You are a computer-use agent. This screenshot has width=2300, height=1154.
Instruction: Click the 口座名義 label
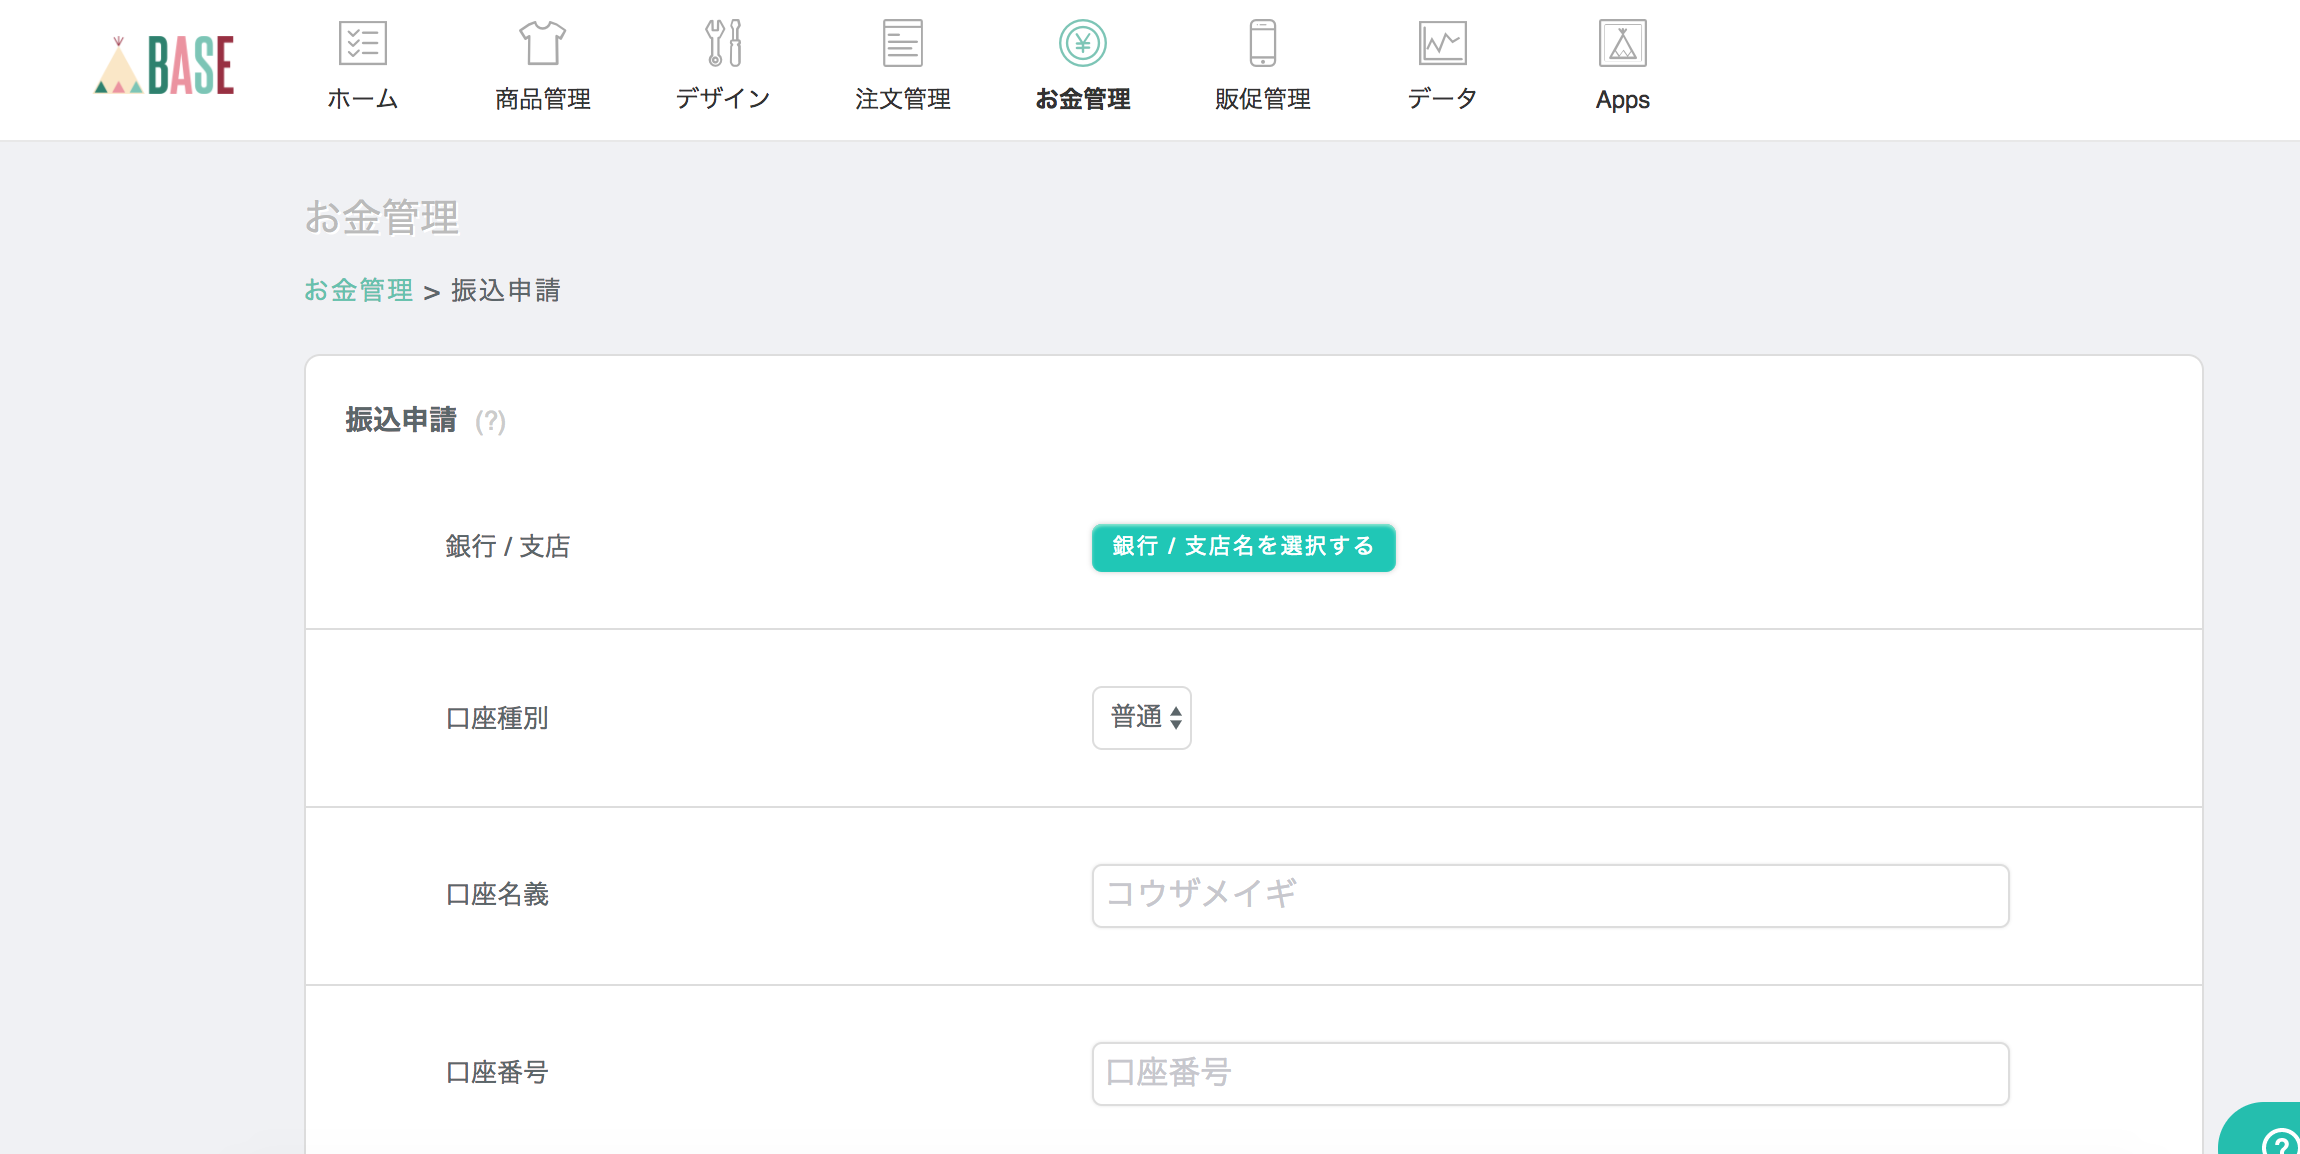(x=497, y=894)
